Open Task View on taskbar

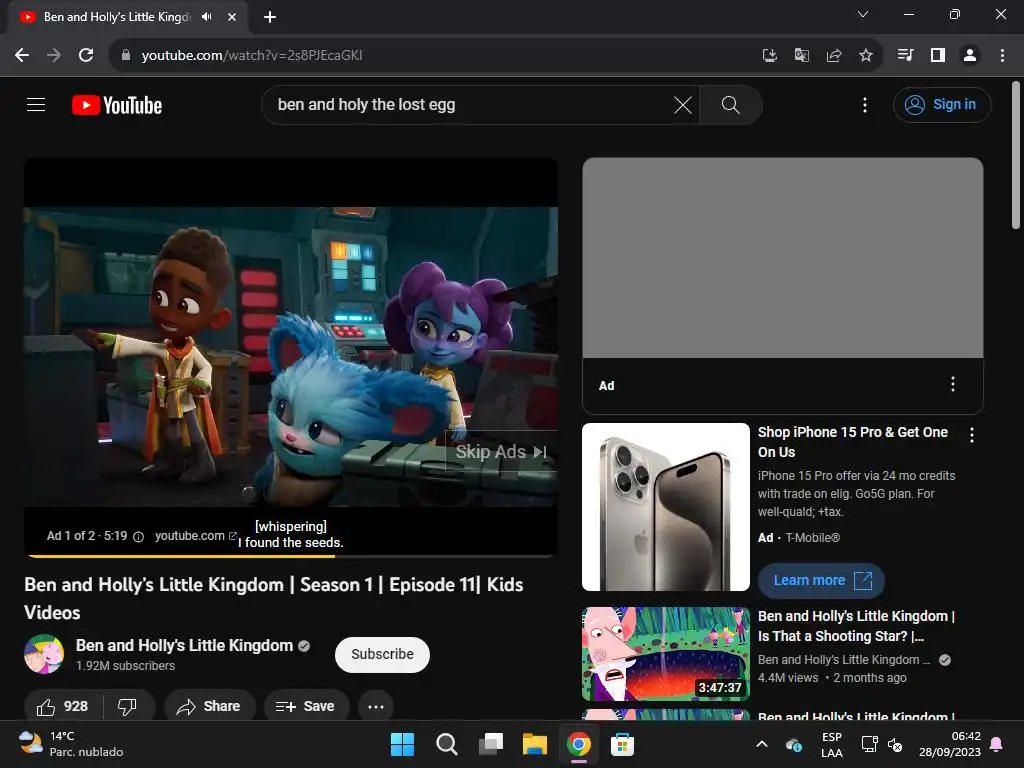[490, 744]
